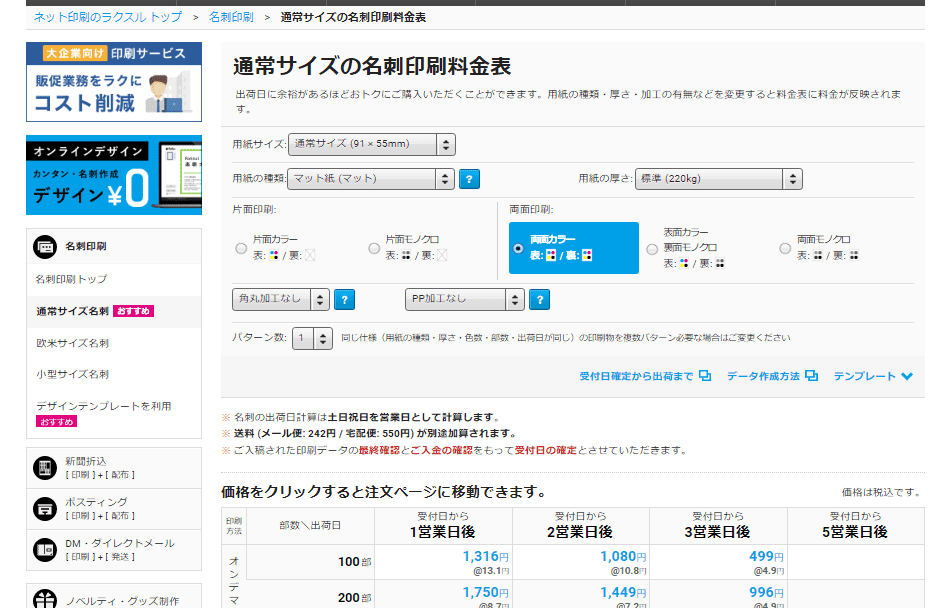Open 欧米サイズ名刺 in the sidebar
Screen dimensions: 952x608
pos(72,343)
